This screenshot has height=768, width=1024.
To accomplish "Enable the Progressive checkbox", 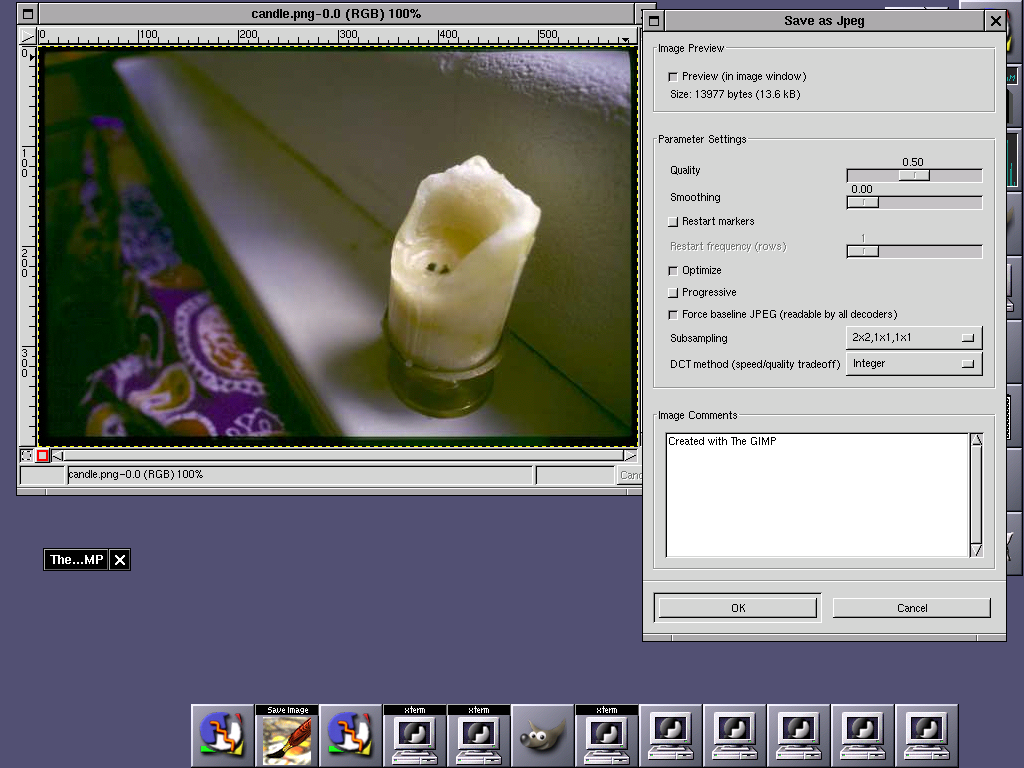I will click(x=673, y=293).
